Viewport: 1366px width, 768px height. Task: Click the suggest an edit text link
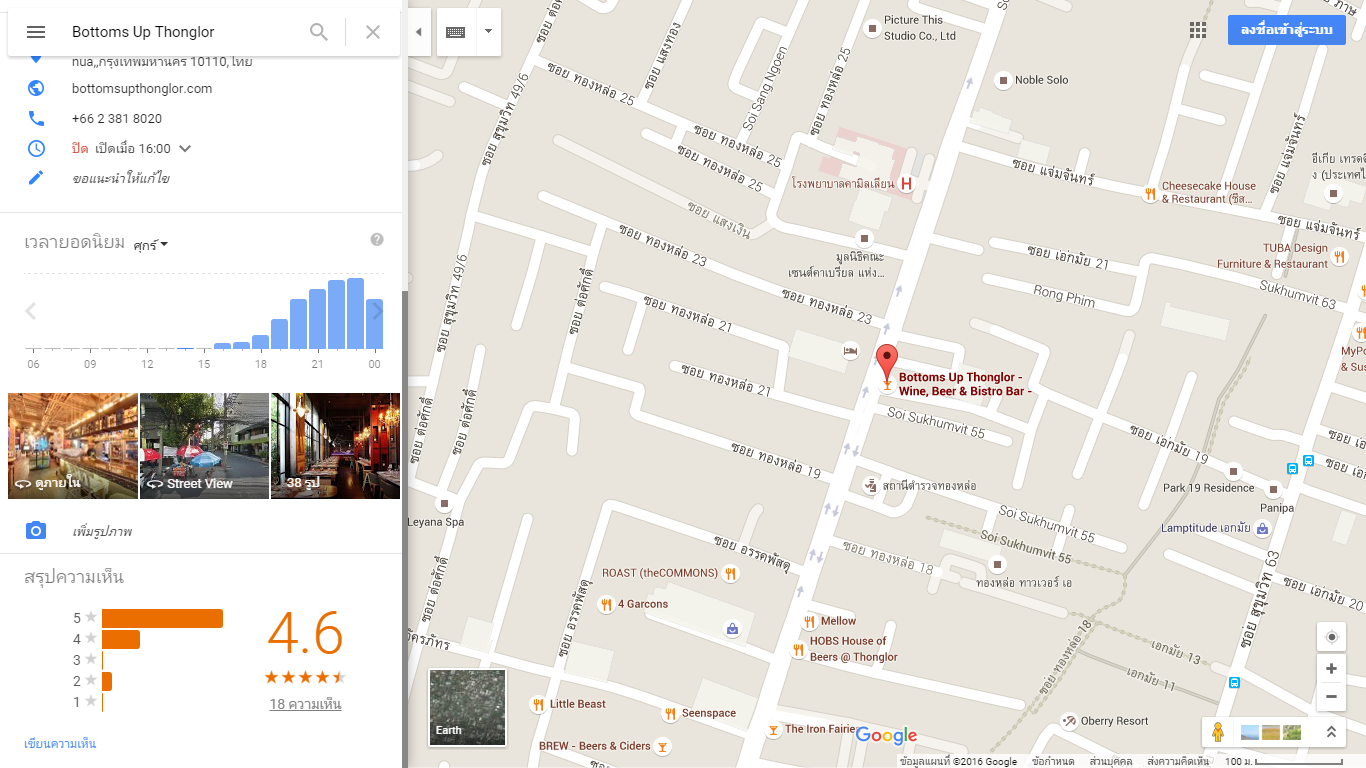tap(121, 179)
